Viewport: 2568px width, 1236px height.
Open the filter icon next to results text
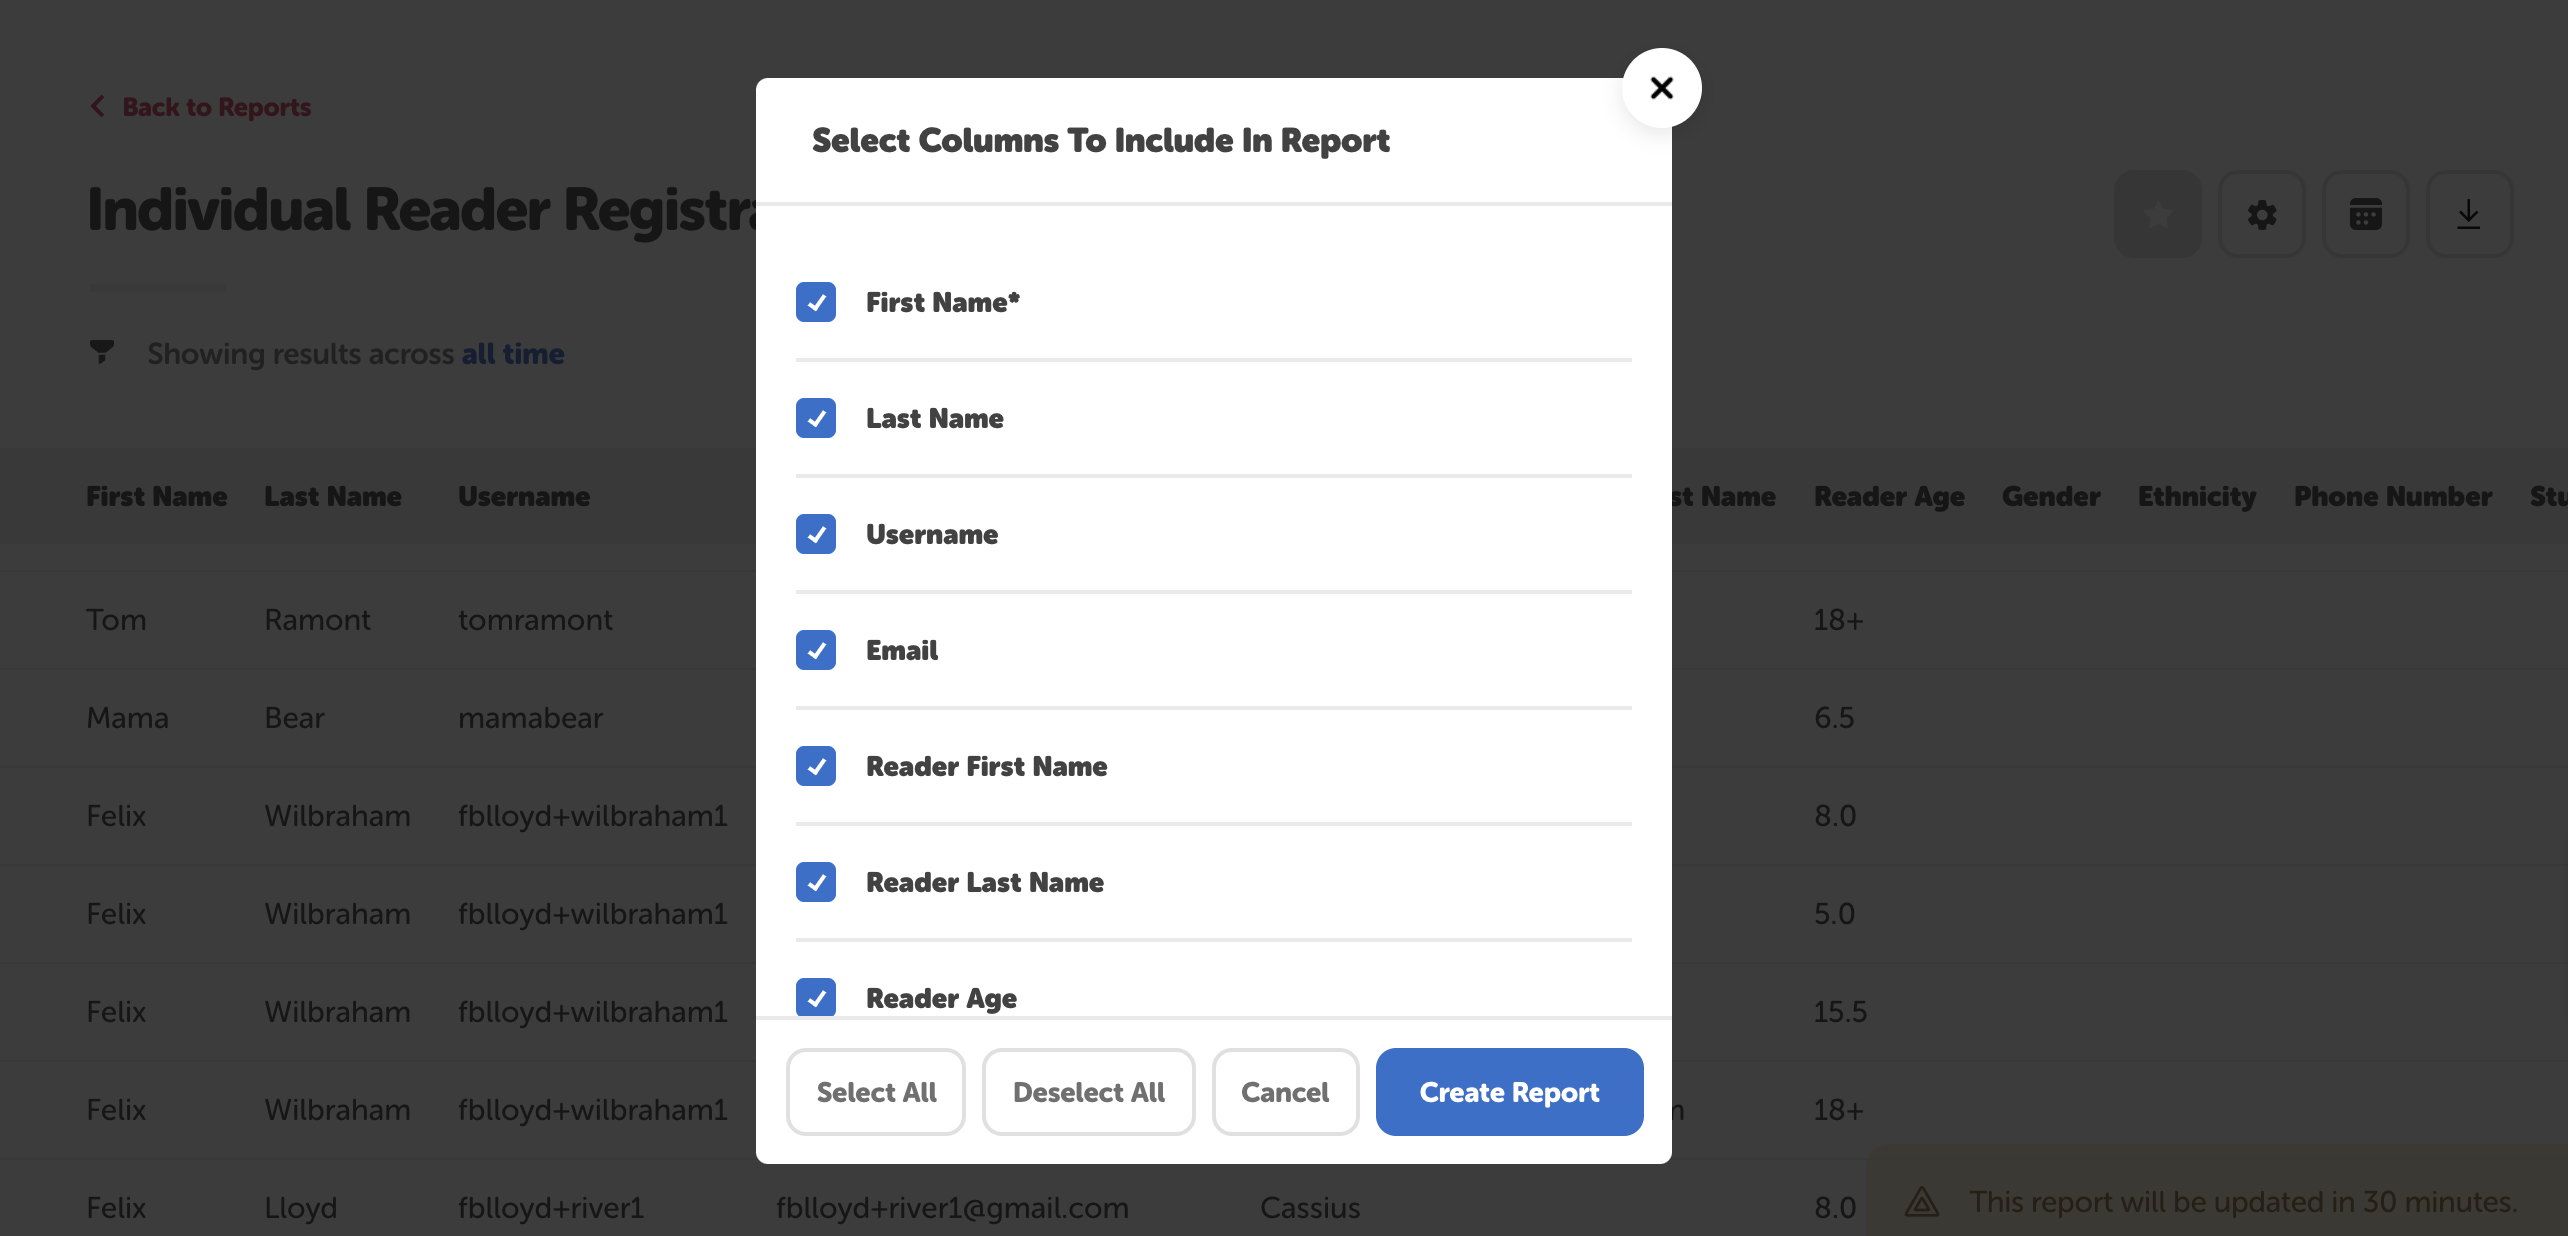pos(103,352)
